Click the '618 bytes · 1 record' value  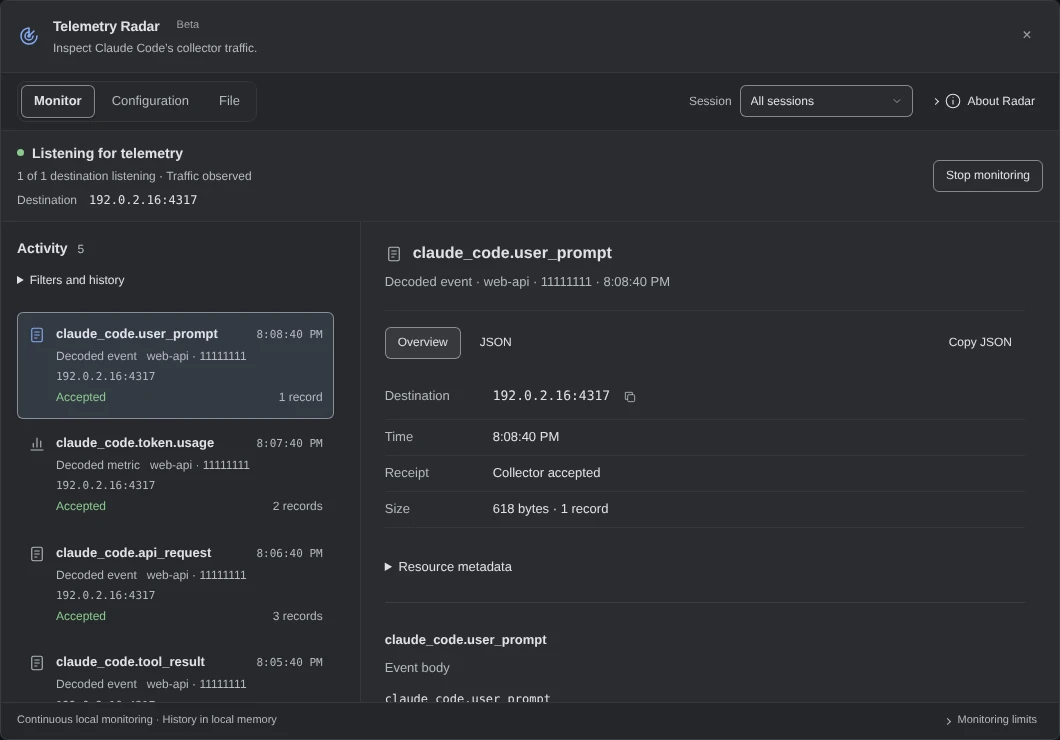550,509
